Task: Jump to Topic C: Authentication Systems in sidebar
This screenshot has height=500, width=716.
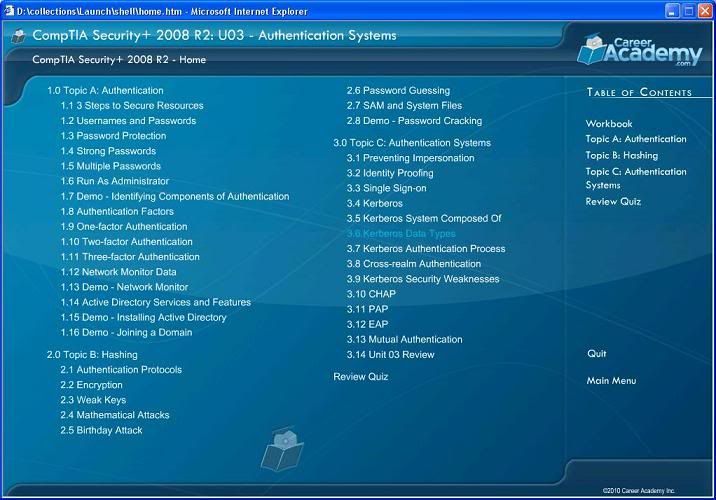Action: tap(636, 178)
